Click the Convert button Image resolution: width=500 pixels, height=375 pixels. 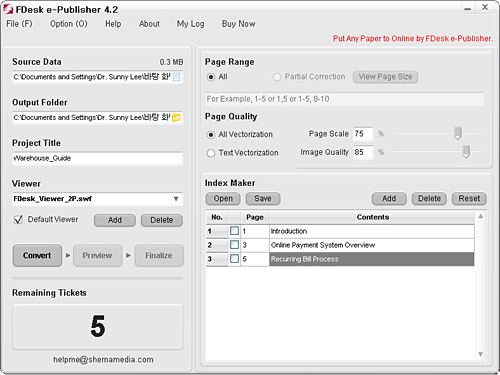pos(37,255)
